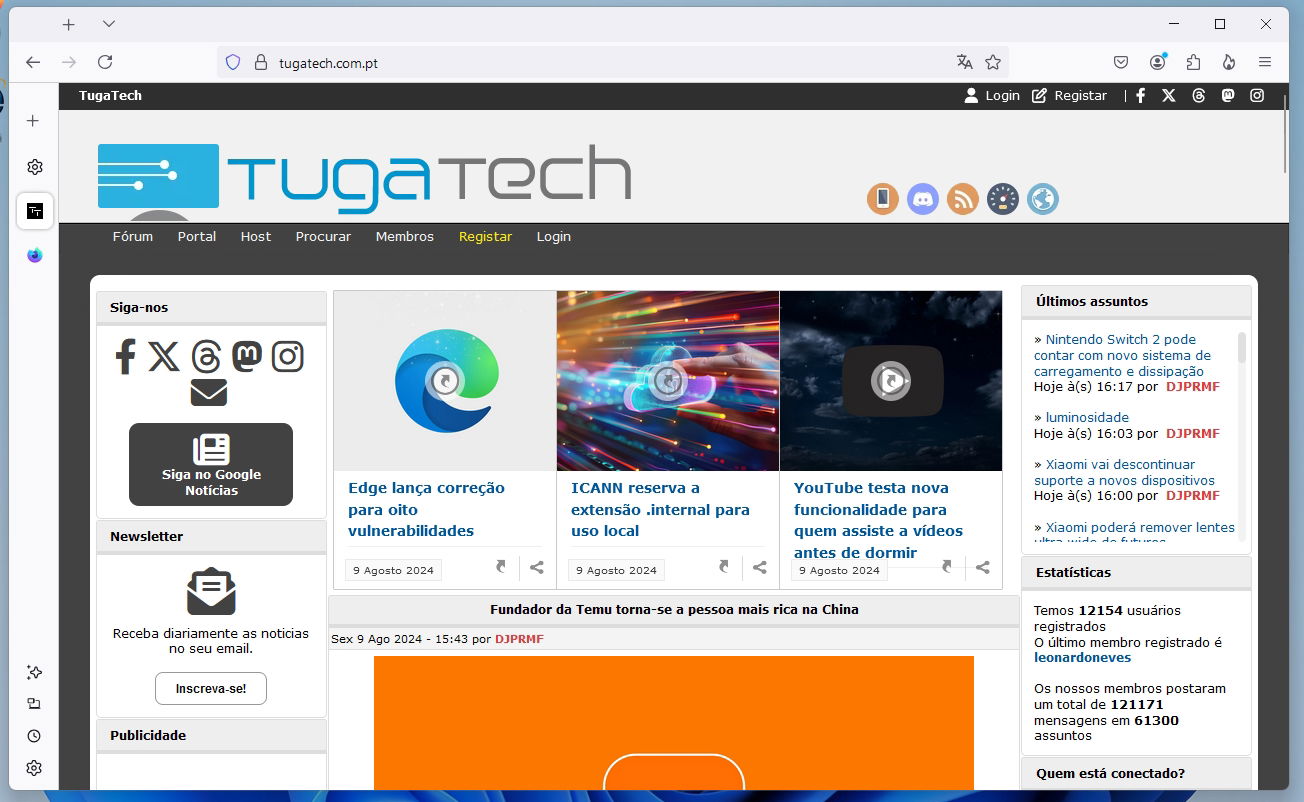Open X icon in Siga-nos panel
Image resolution: width=1304 pixels, height=802 pixels.
(x=164, y=356)
